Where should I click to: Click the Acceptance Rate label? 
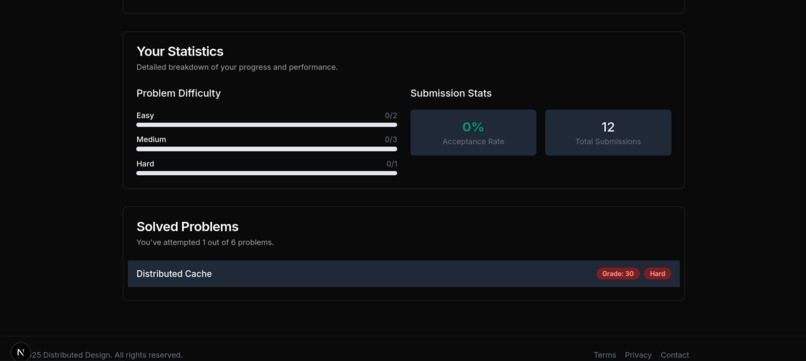click(473, 141)
